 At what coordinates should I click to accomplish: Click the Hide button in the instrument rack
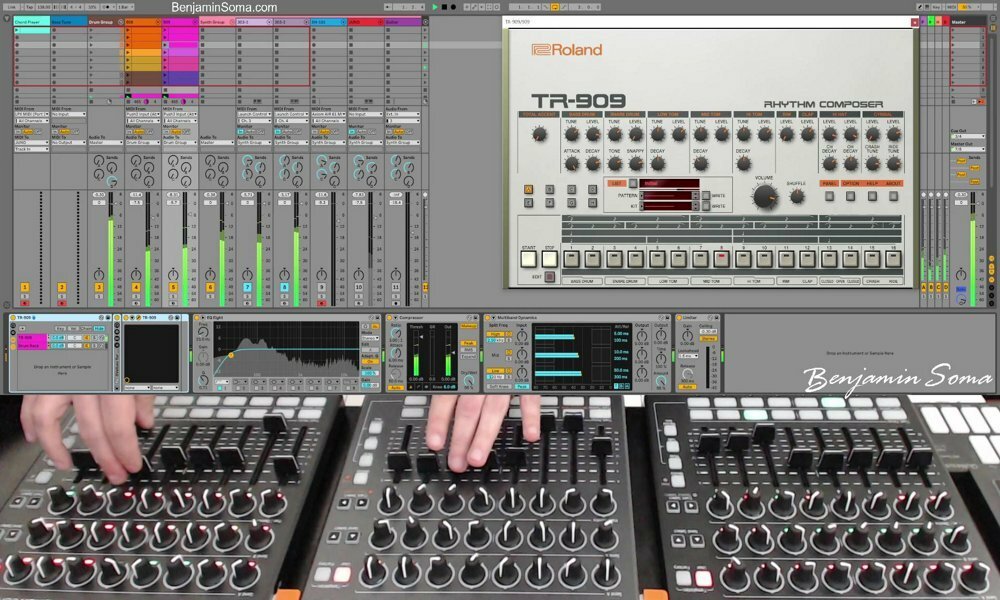pyautogui.click(x=99, y=328)
